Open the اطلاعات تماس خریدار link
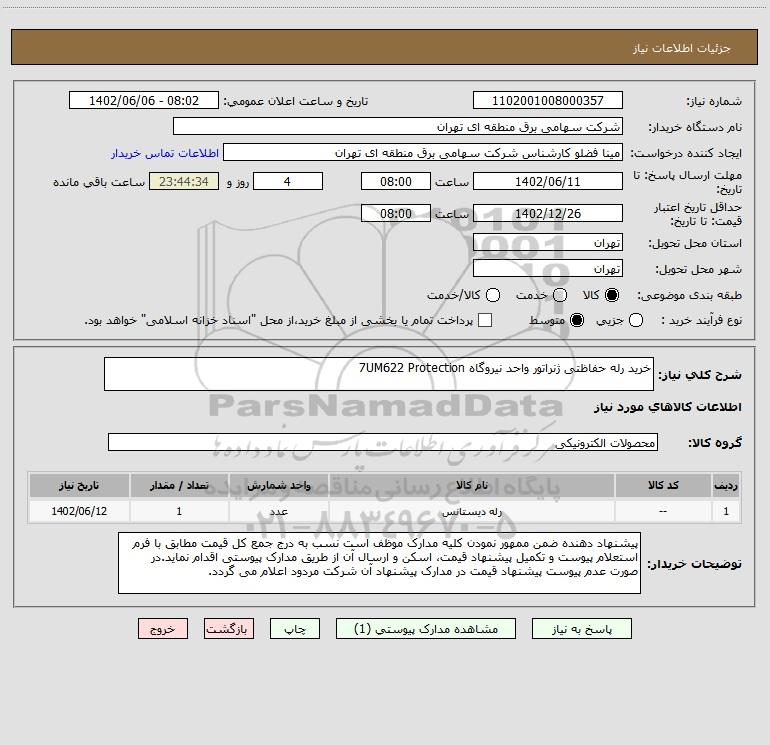This screenshot has height=745, width=770. point(165,153)
